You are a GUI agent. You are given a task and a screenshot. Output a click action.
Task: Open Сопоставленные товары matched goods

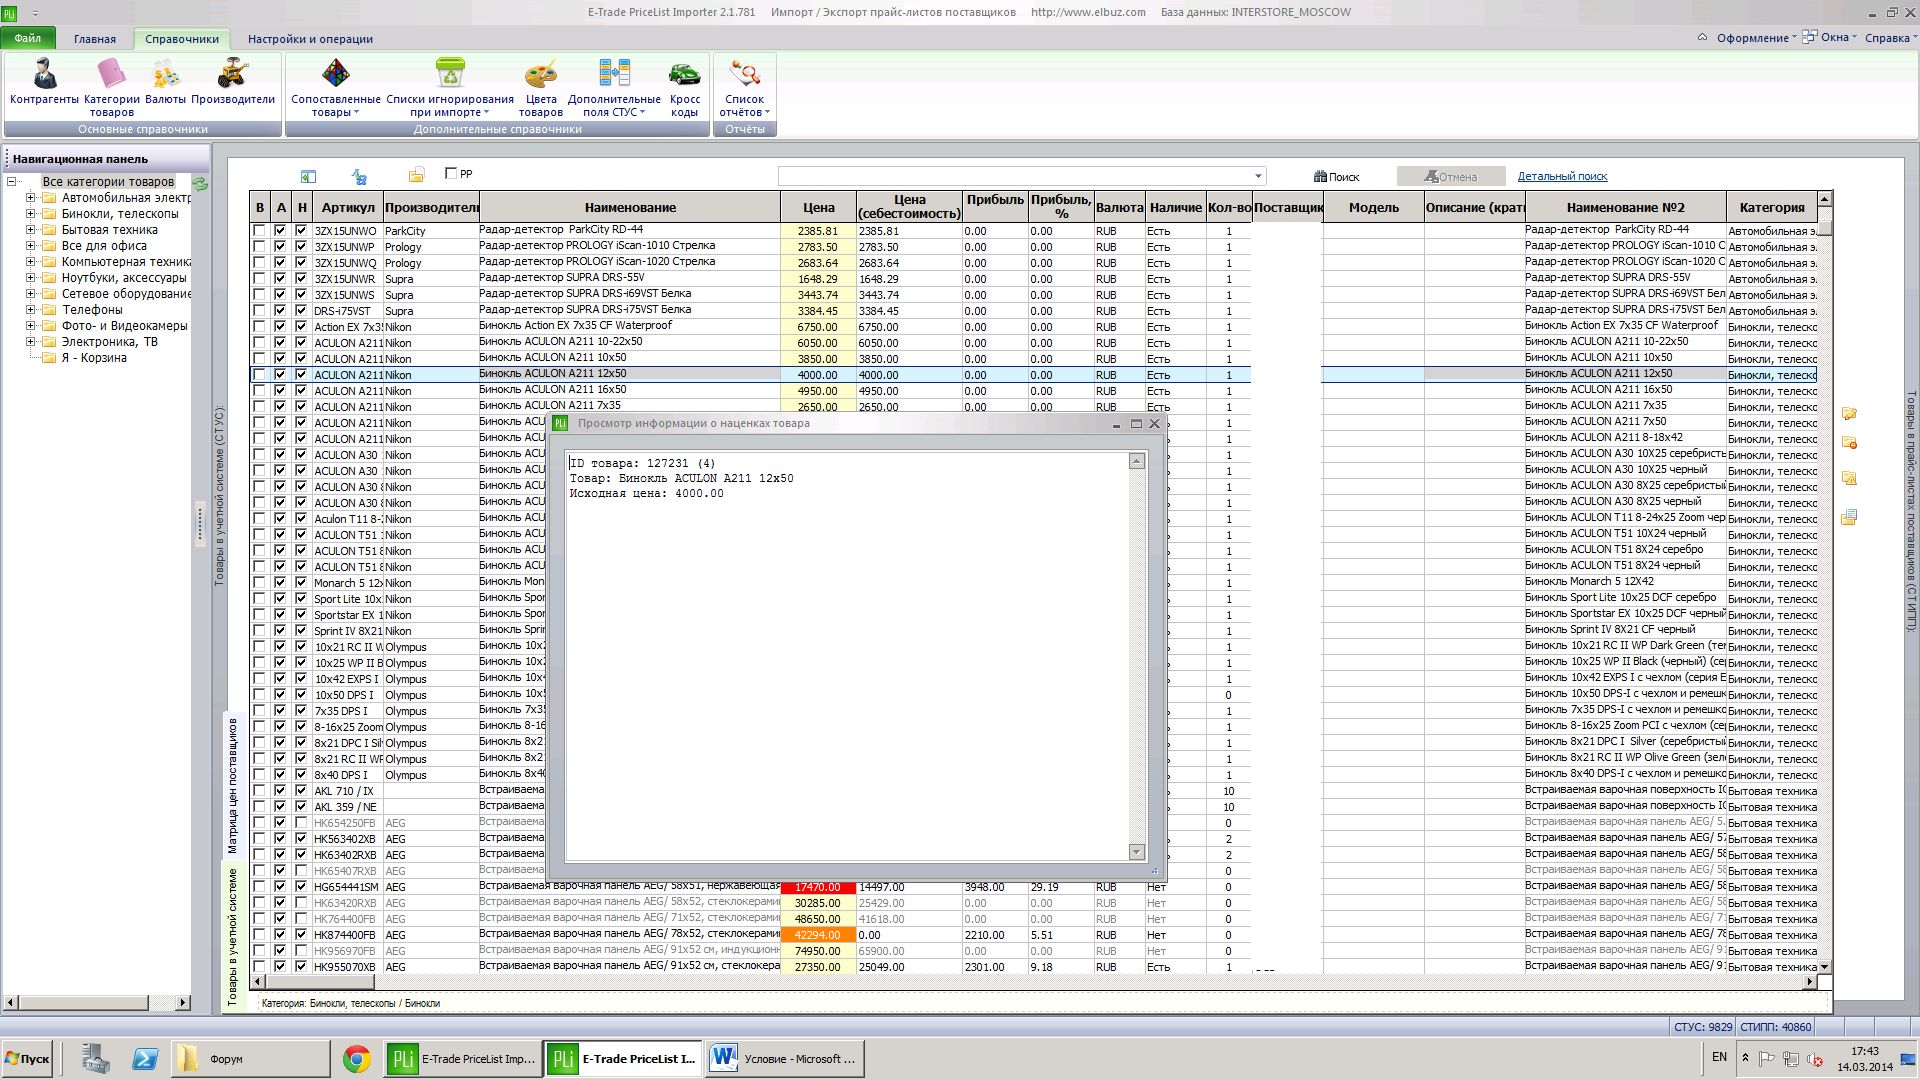pos(335,88)
